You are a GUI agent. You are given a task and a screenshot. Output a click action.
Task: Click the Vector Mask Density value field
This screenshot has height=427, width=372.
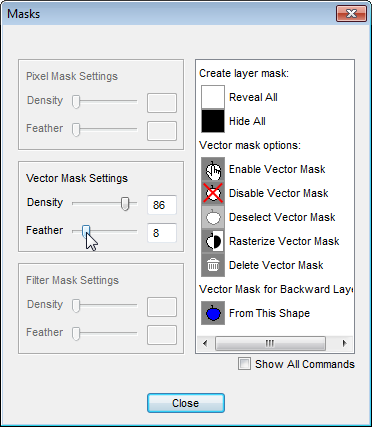162,205
